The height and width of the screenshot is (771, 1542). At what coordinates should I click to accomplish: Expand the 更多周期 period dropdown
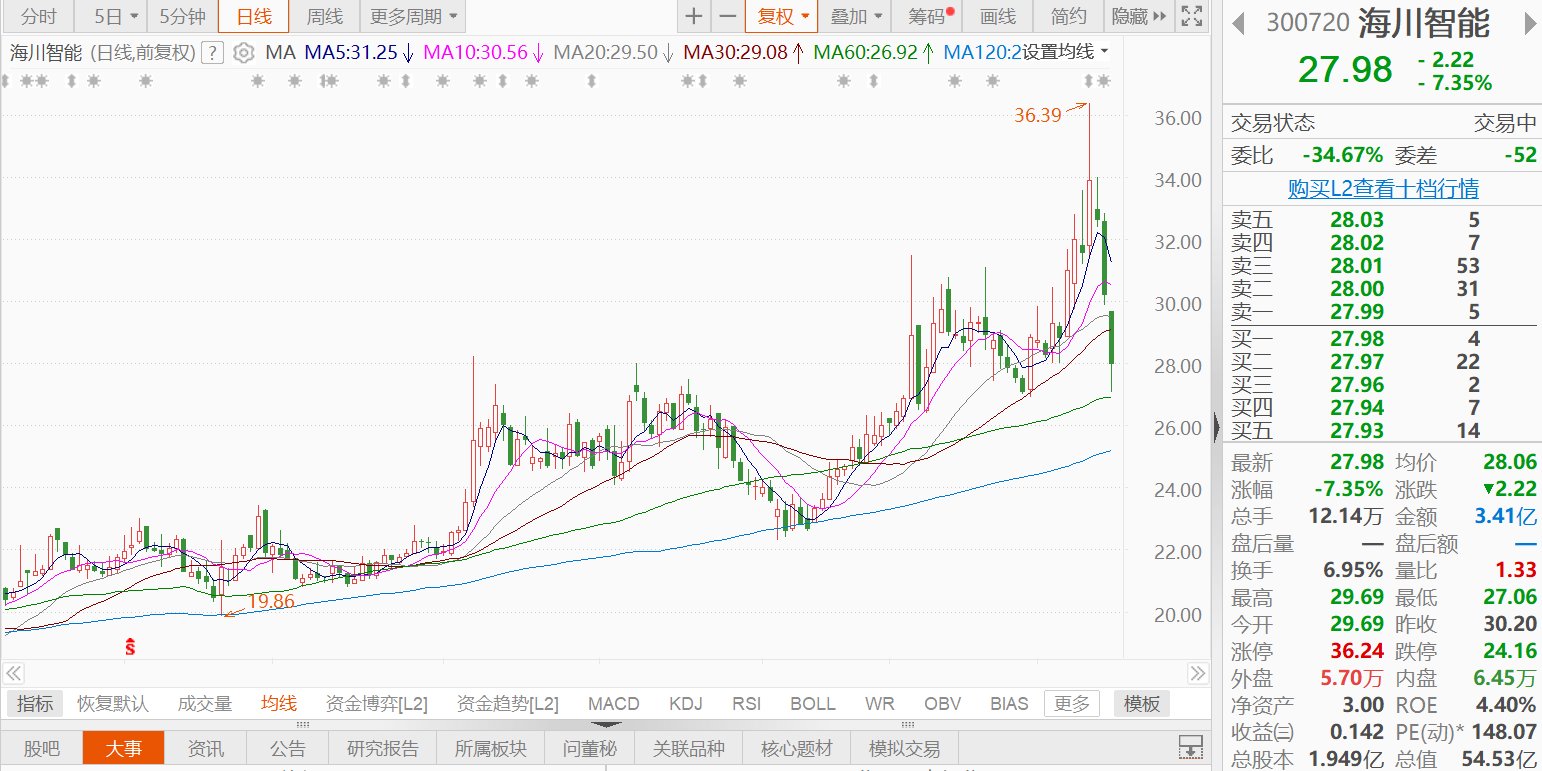(414, 16)
